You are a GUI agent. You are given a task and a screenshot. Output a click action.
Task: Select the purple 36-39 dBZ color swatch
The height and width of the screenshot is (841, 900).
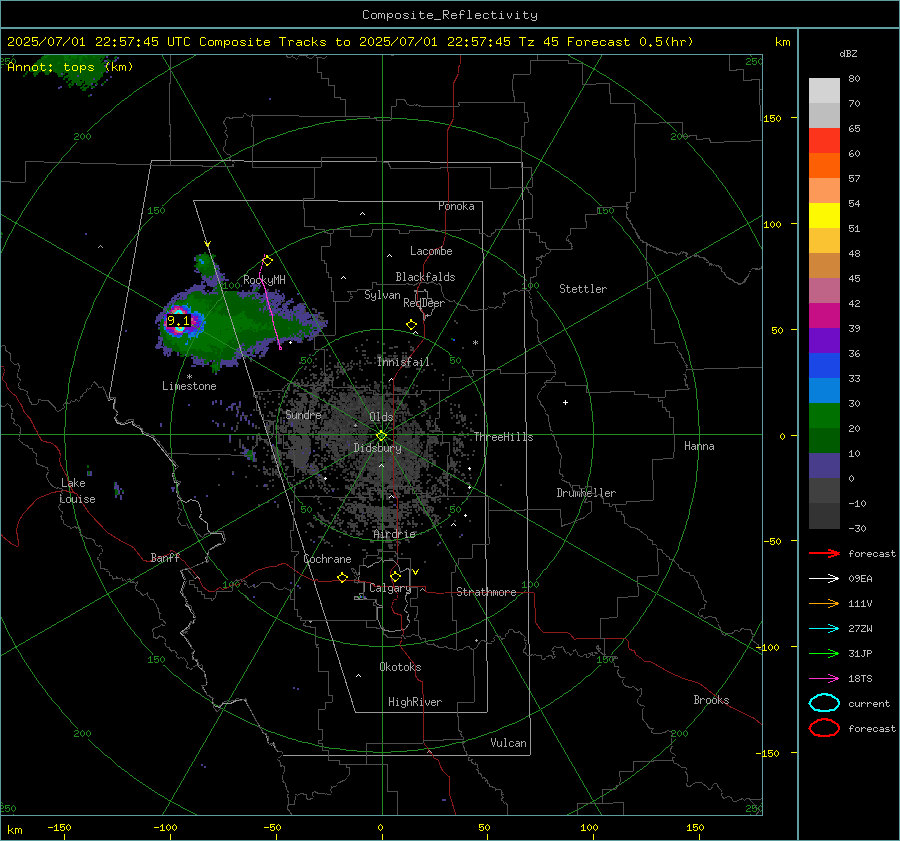824,341
